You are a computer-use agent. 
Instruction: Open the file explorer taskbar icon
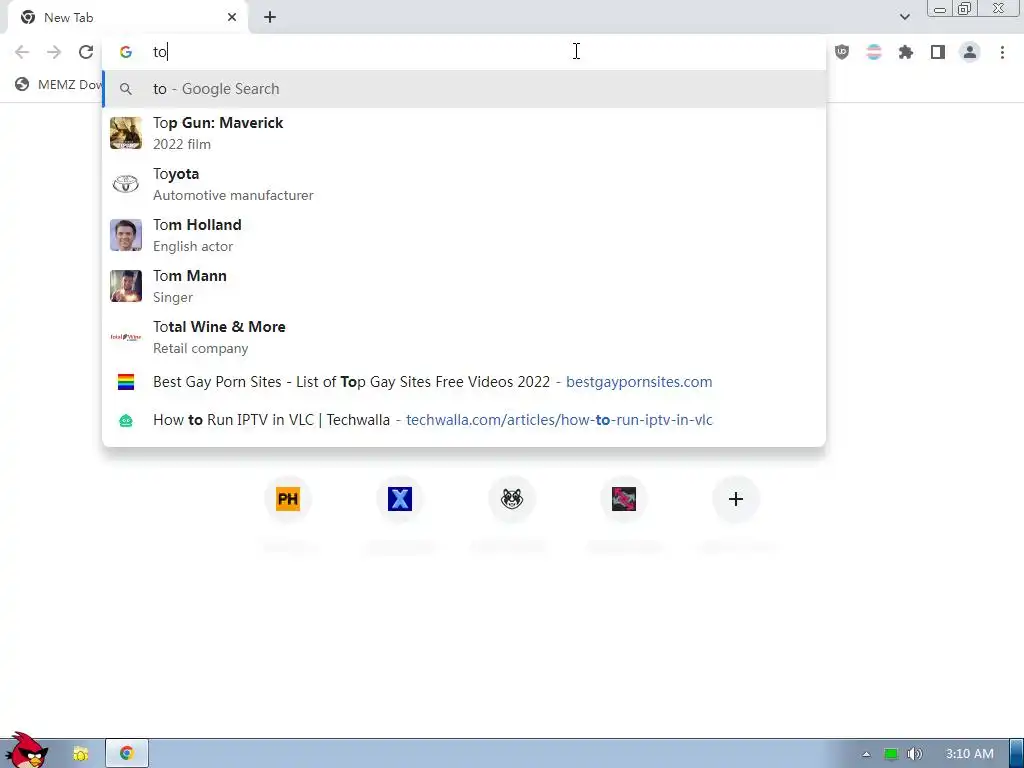[80, 754]
